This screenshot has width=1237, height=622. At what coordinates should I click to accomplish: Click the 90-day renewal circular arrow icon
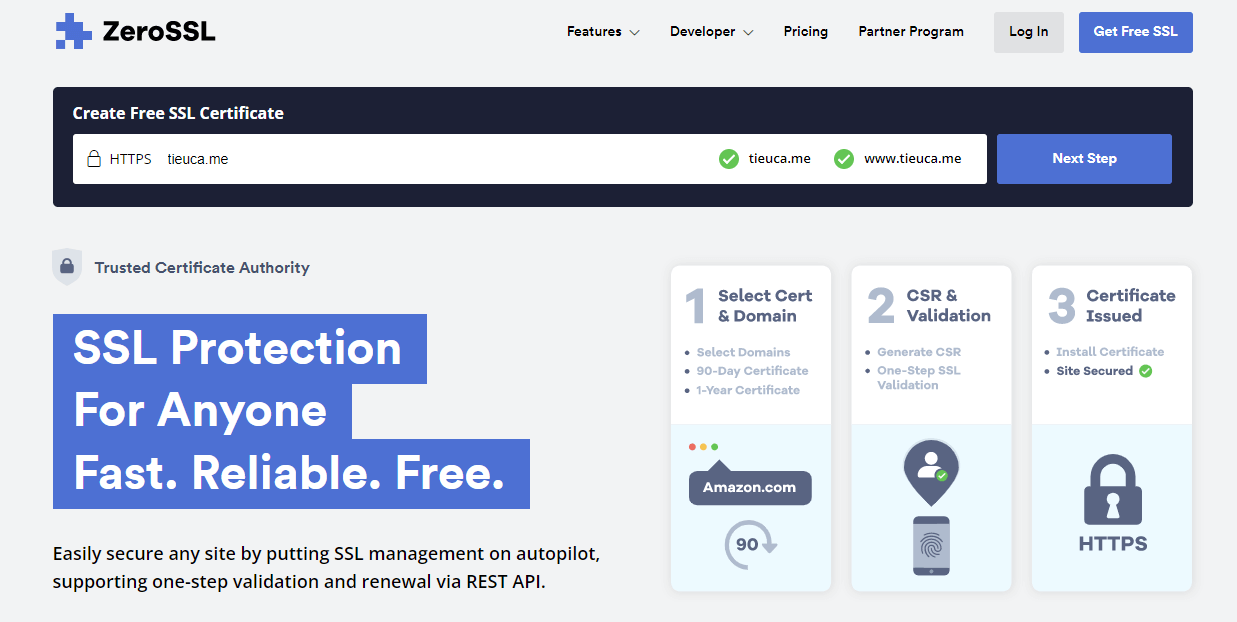click(x=750, y=545)
